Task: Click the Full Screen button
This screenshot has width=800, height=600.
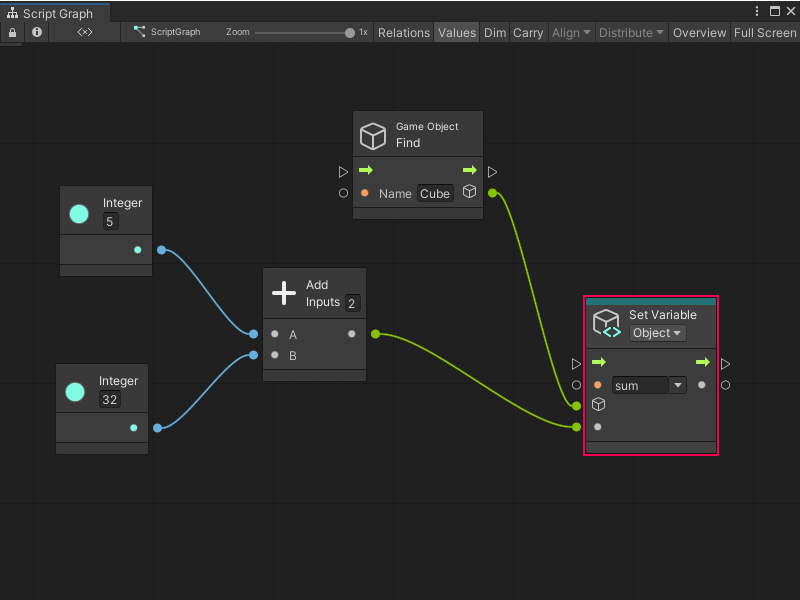Action: (764, 32)
